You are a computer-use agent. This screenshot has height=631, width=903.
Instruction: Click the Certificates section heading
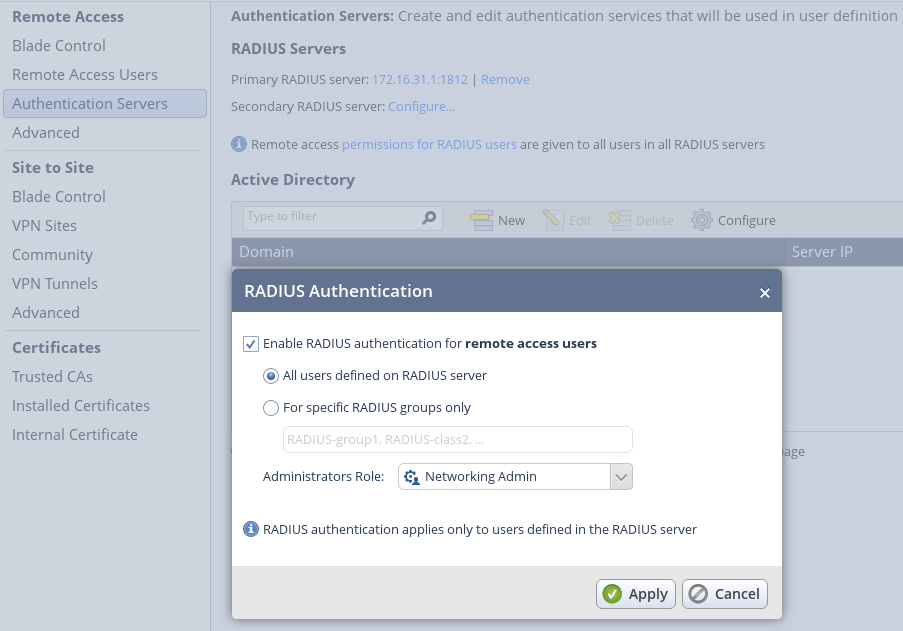(x=56, y=348)
